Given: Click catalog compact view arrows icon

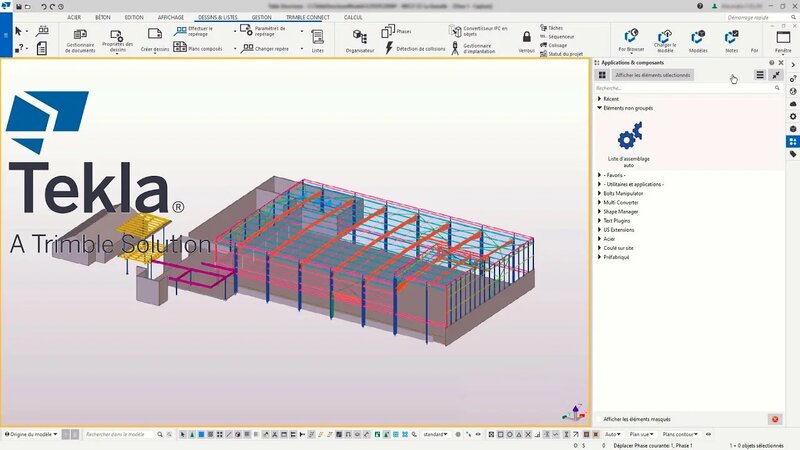Looking at the screenshot, I should pos(776,75).
